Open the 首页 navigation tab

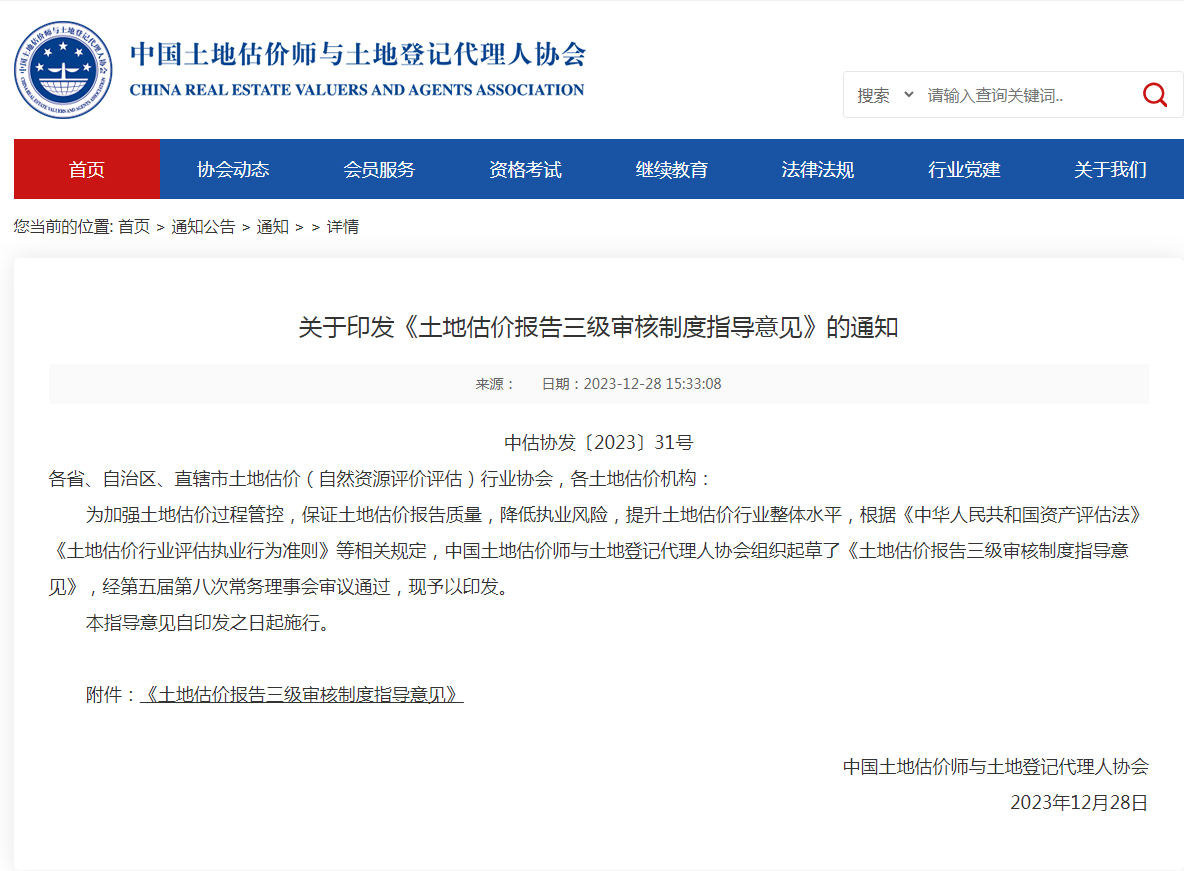point(87,169)
